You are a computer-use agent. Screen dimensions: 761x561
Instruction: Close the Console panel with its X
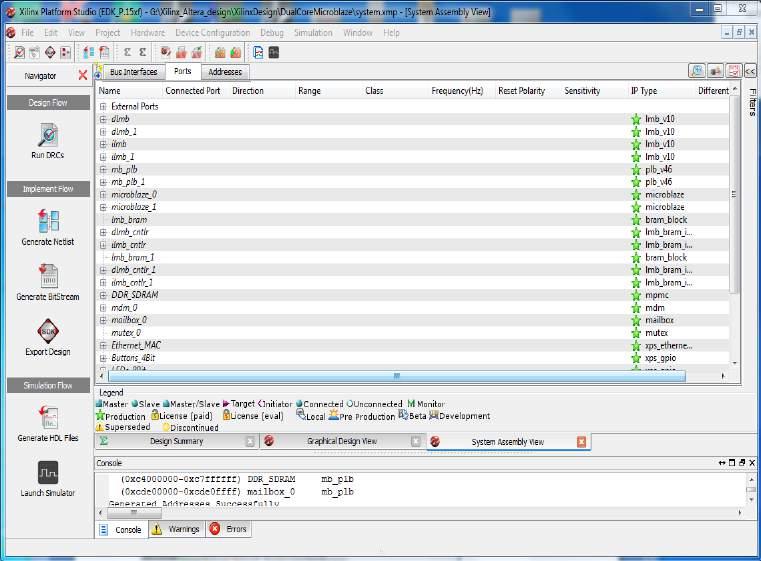(752, 462)
